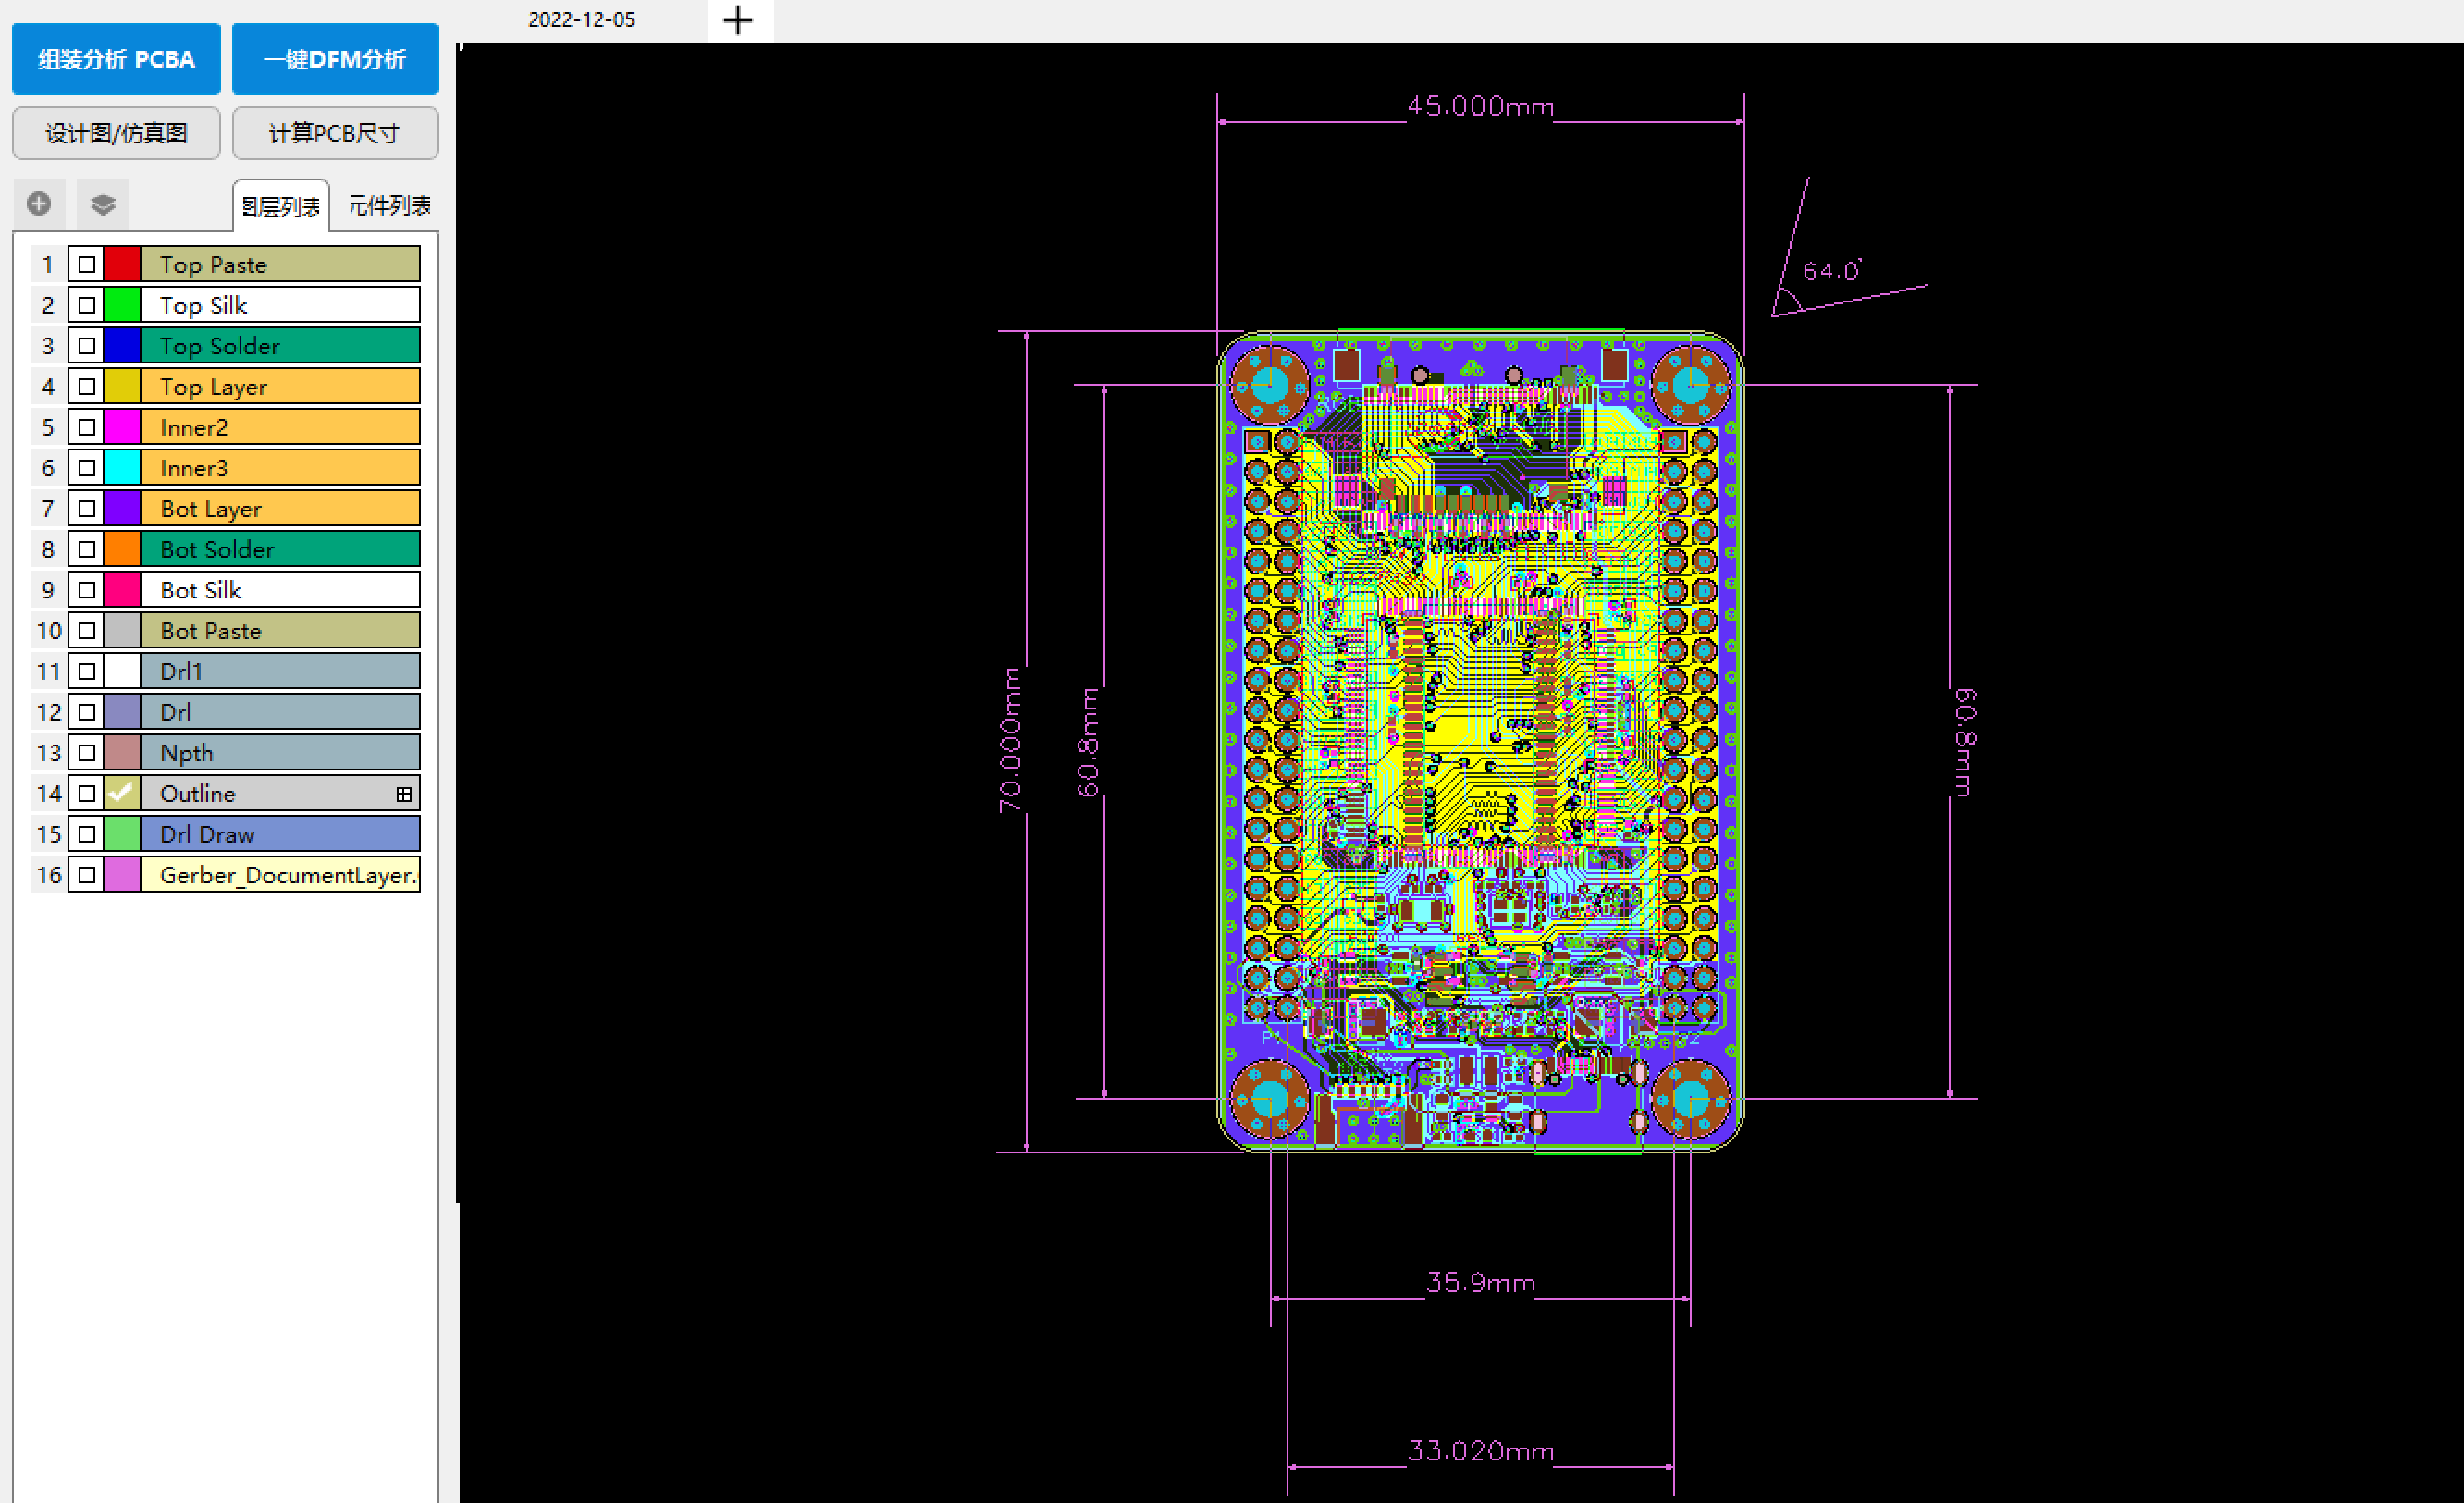Click the layers stack icon near the top

pos(101,203)
